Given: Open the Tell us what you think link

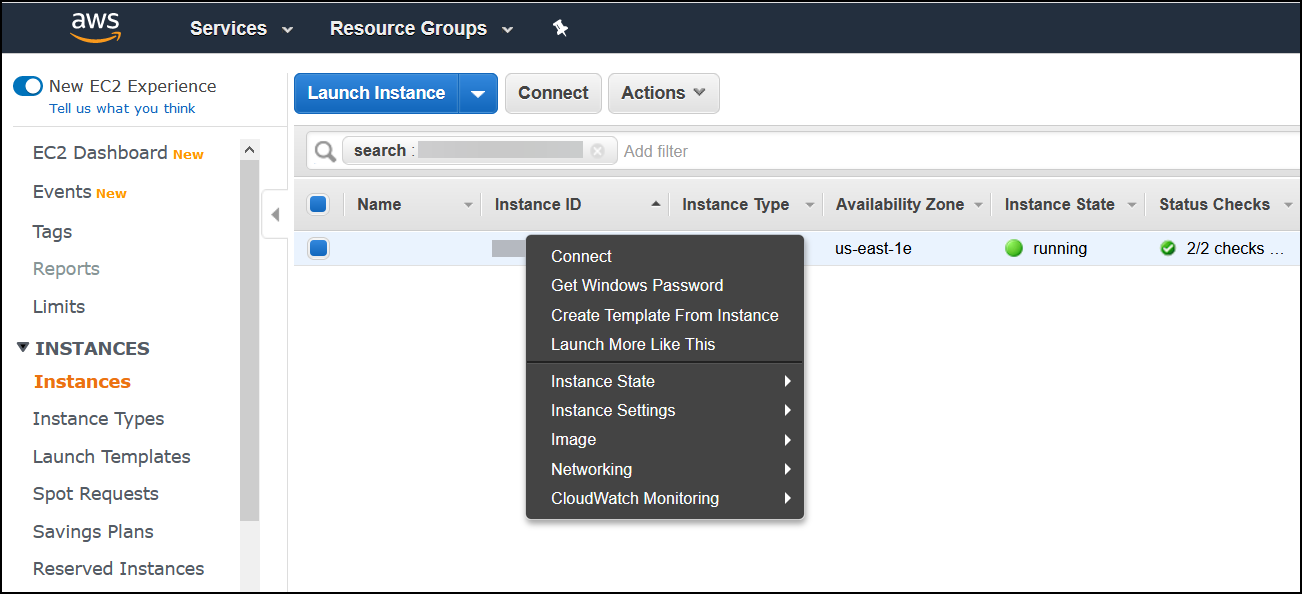Looking at the screenshot, I should (122, 108).
